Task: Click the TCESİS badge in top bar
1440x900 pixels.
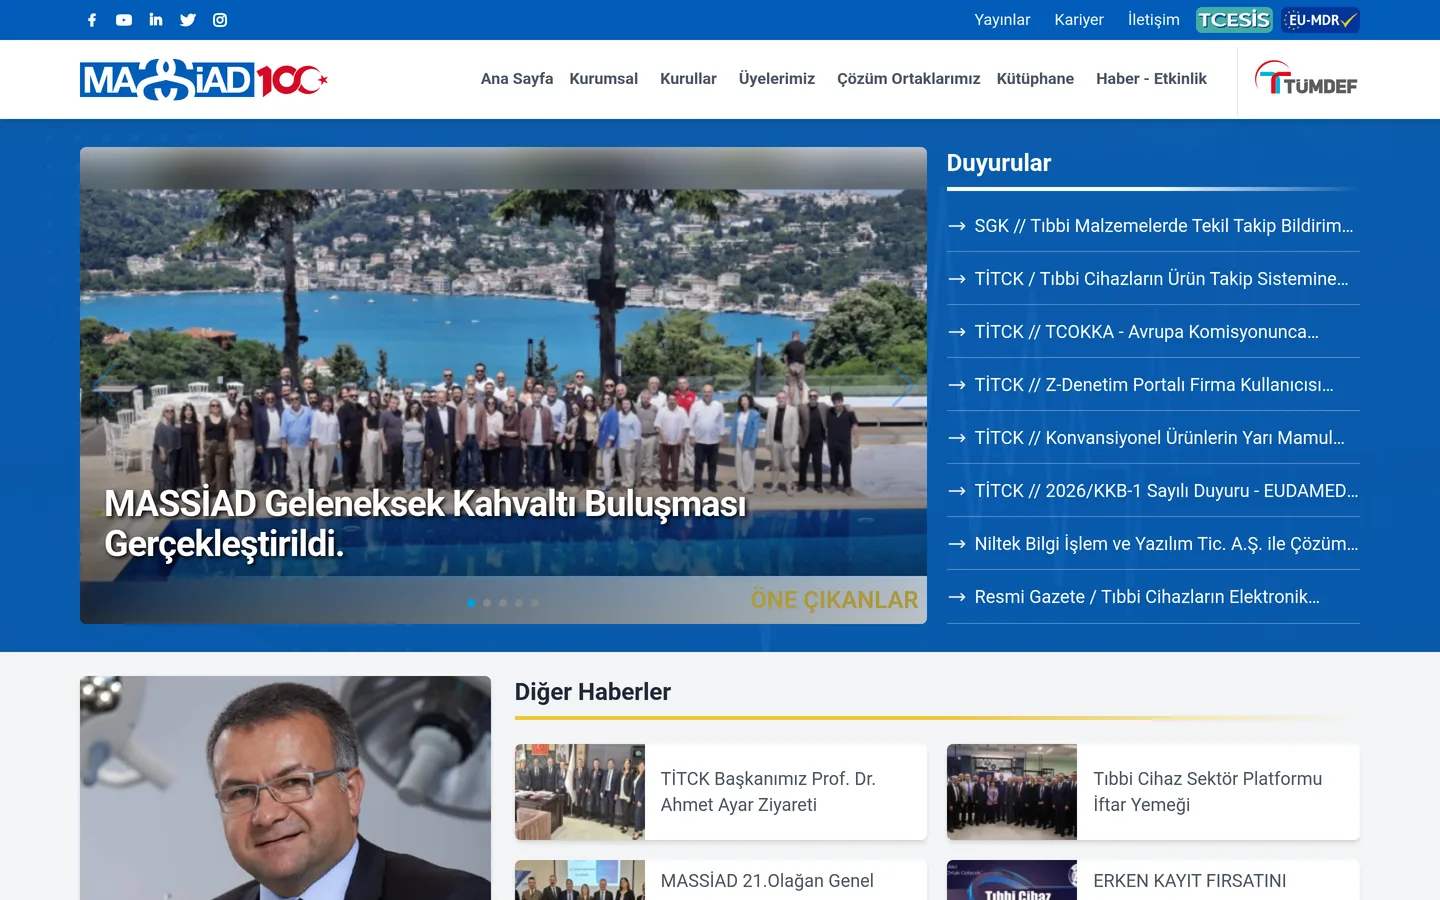Action: 1234,20
